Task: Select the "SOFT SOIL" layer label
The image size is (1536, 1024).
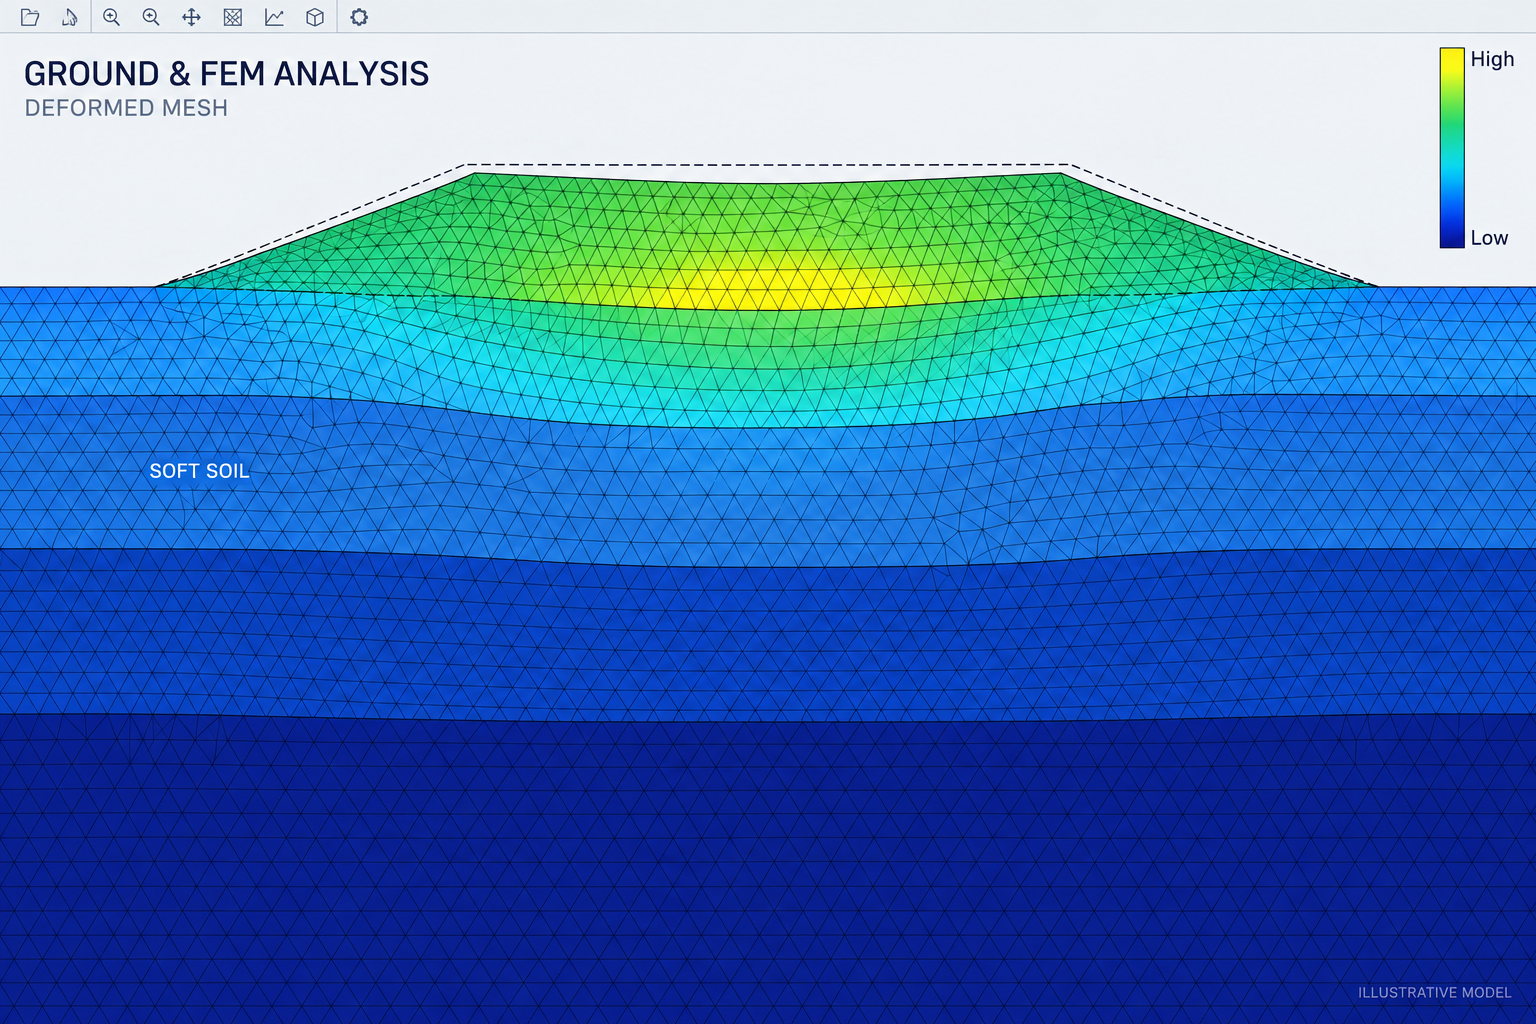Action: click(x=199, y=471)
